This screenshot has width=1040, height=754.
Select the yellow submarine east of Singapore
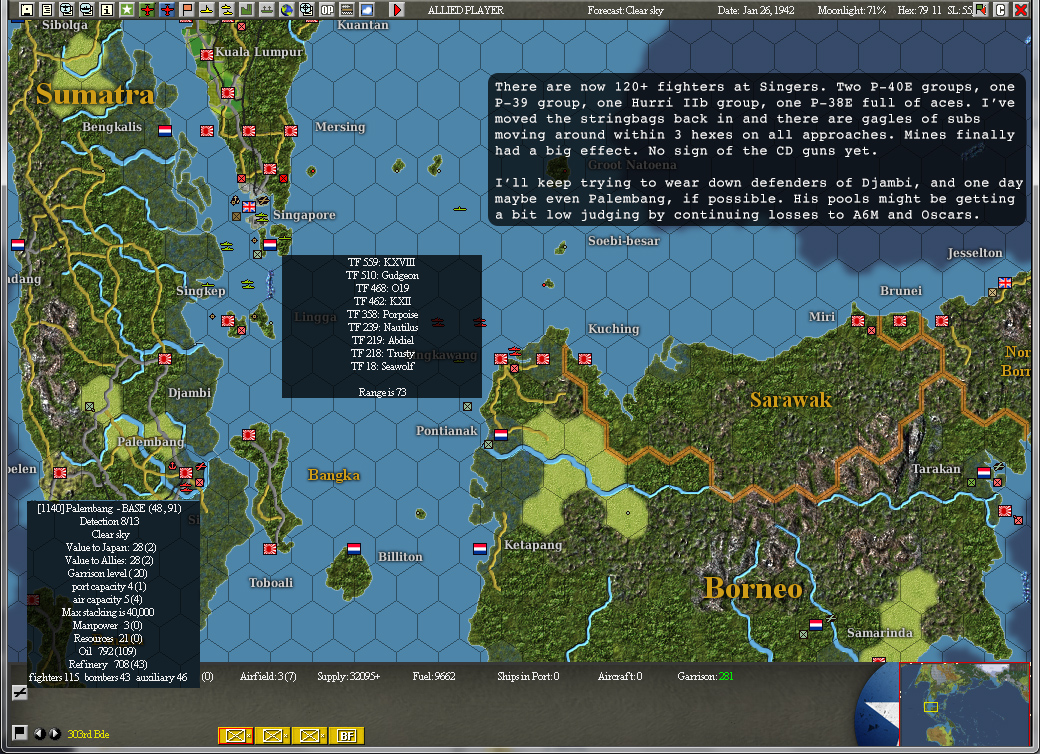click(x=460, y=209)
